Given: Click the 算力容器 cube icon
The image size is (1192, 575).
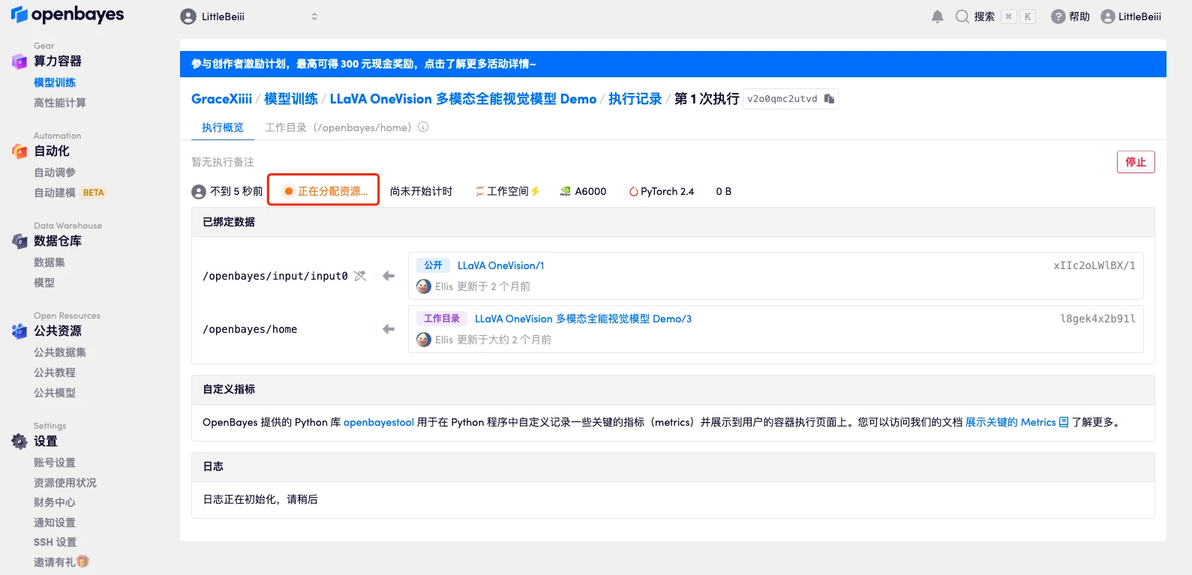Looking at the screenshot, I should pos(19,62).
